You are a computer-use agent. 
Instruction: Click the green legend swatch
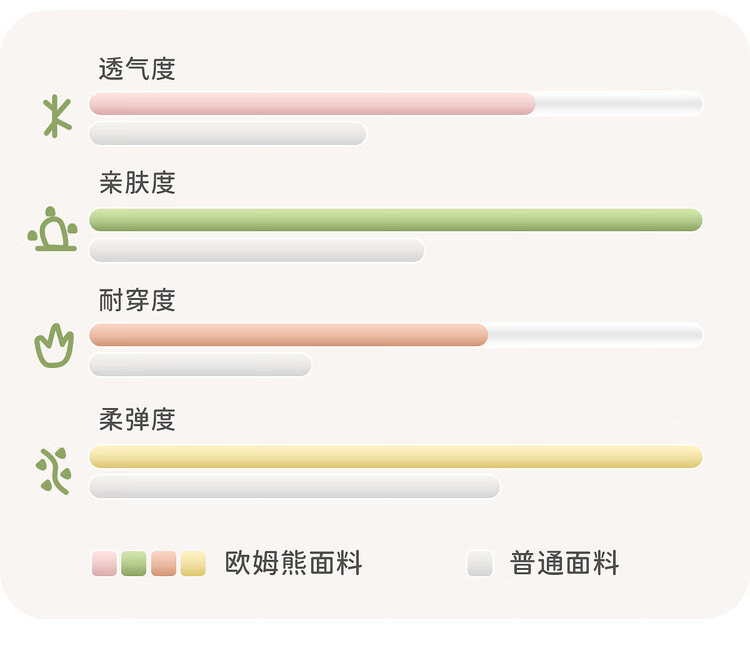[x=134, y=564]
